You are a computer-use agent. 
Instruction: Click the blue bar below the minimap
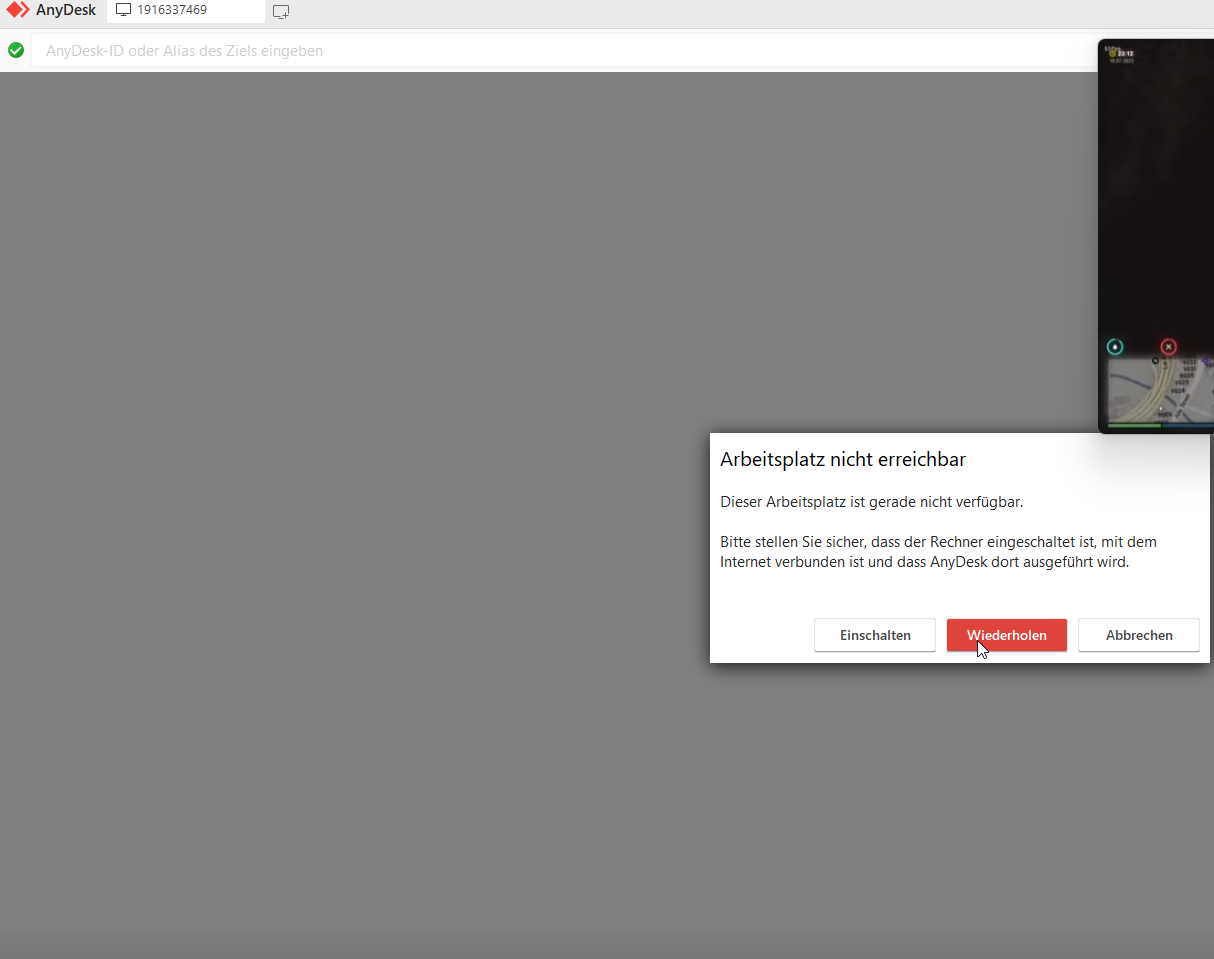[x=1190, y=425]
